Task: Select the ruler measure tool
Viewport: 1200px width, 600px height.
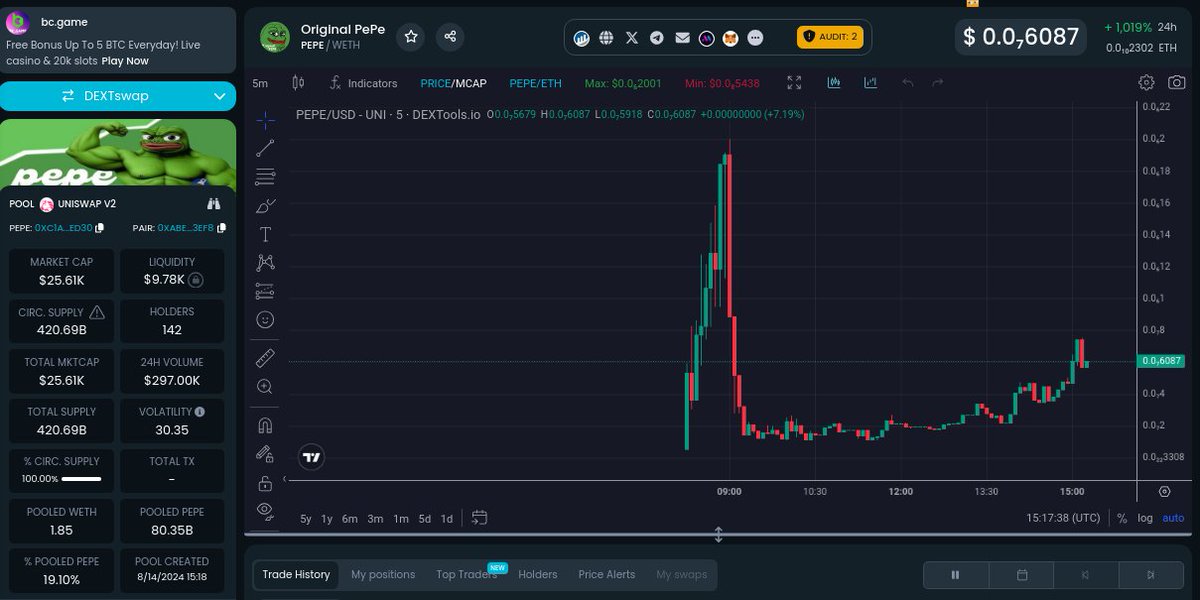Action: click(x=265, y=357)
